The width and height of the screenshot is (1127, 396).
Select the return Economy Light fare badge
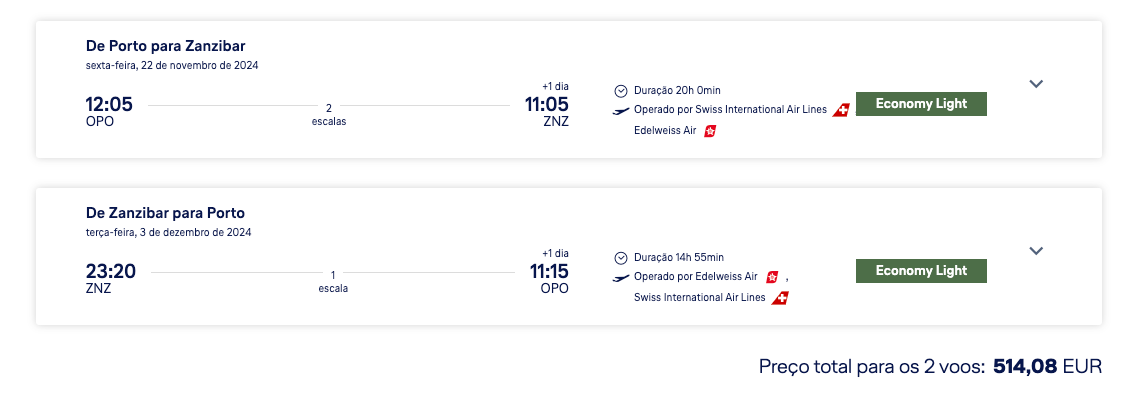click(921, 271)
